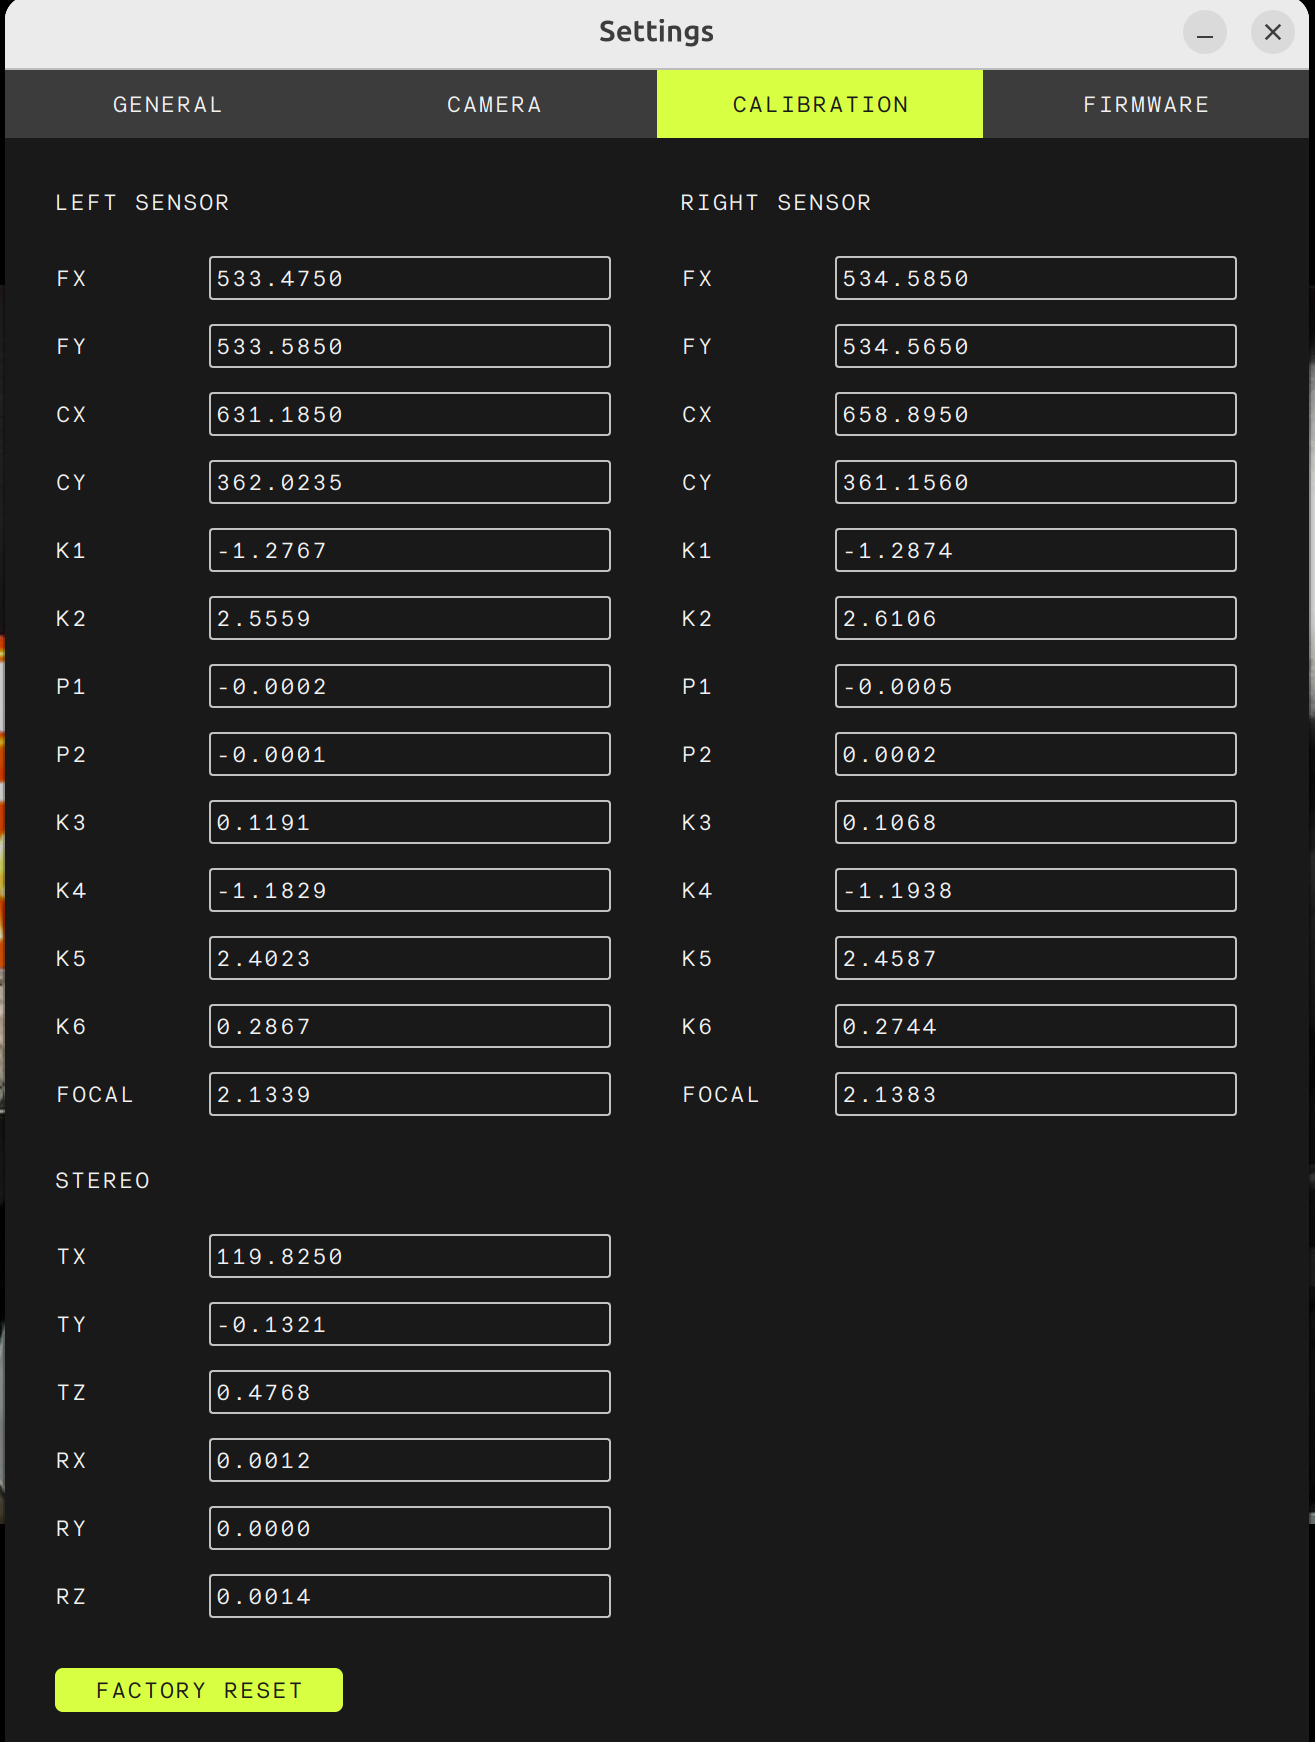Focus the stereo RX field

pos(409,1461)
